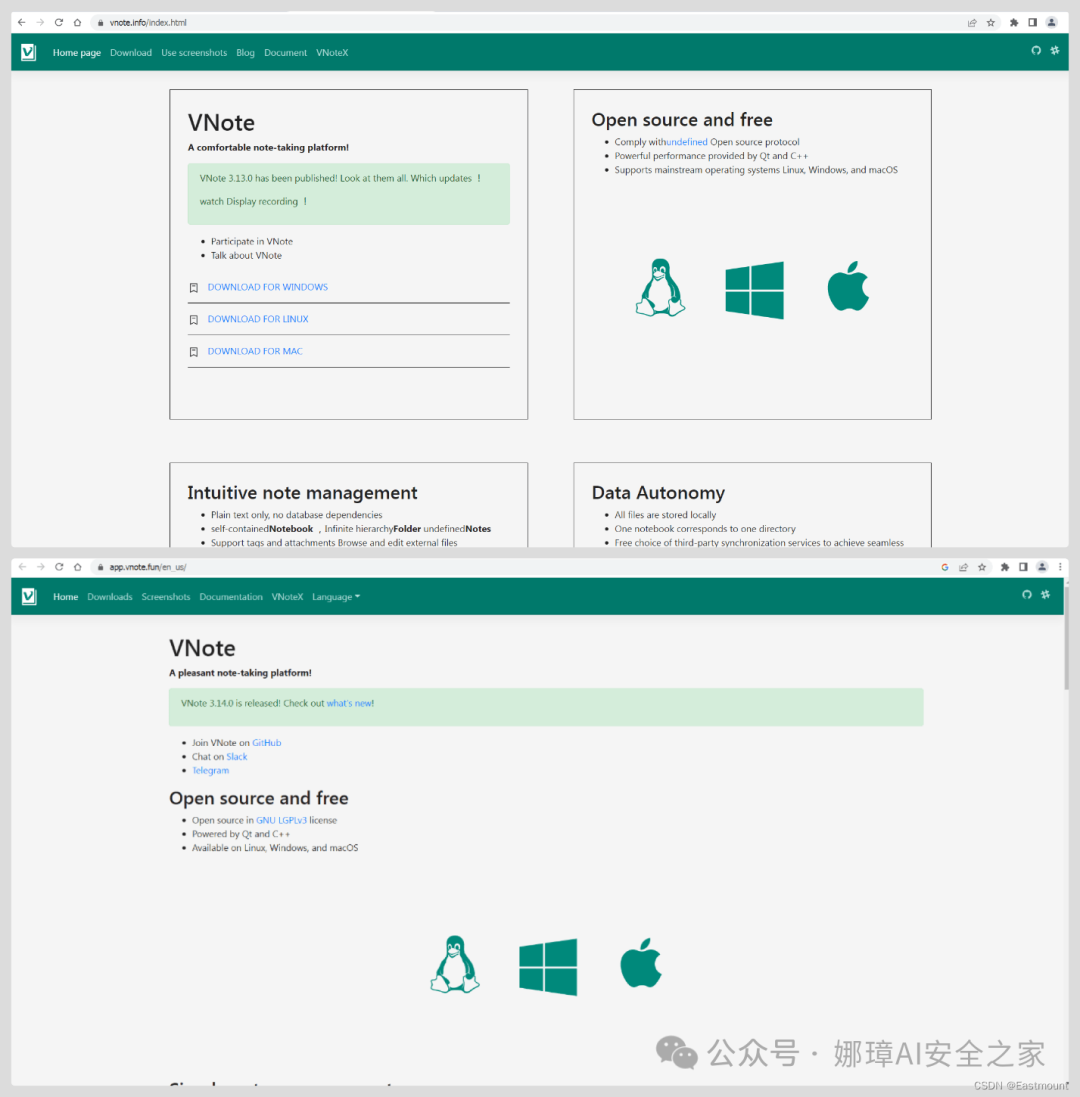The height and width of the screenshot is (1097, 1080).
Task: Open the Telegram link
Action: 211,770
